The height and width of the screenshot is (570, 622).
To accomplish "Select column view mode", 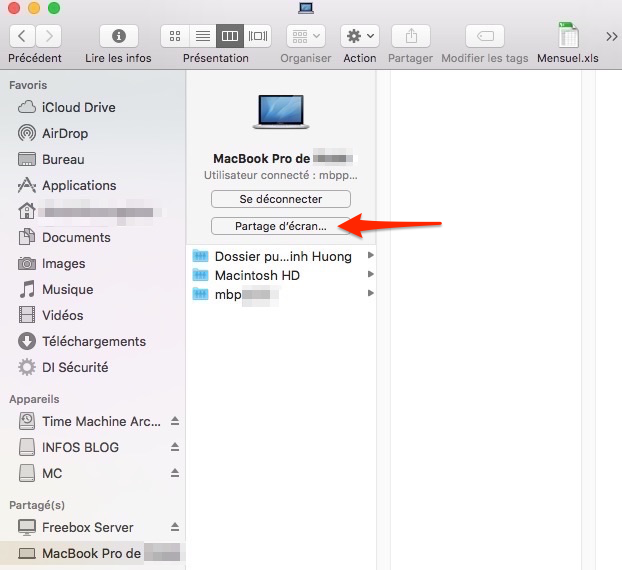I will (230, 36).
